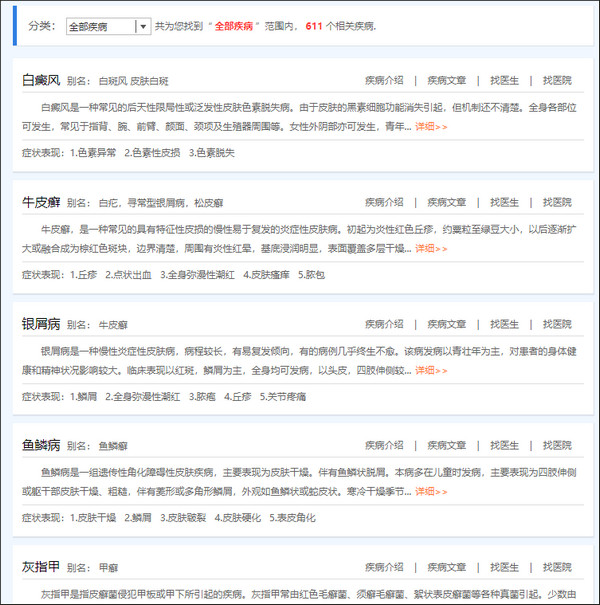Expand 详细>> for 鱼鳞病 description
This screenshot has height=605, width=600.
pyautogui.click(x=431, y=492)
